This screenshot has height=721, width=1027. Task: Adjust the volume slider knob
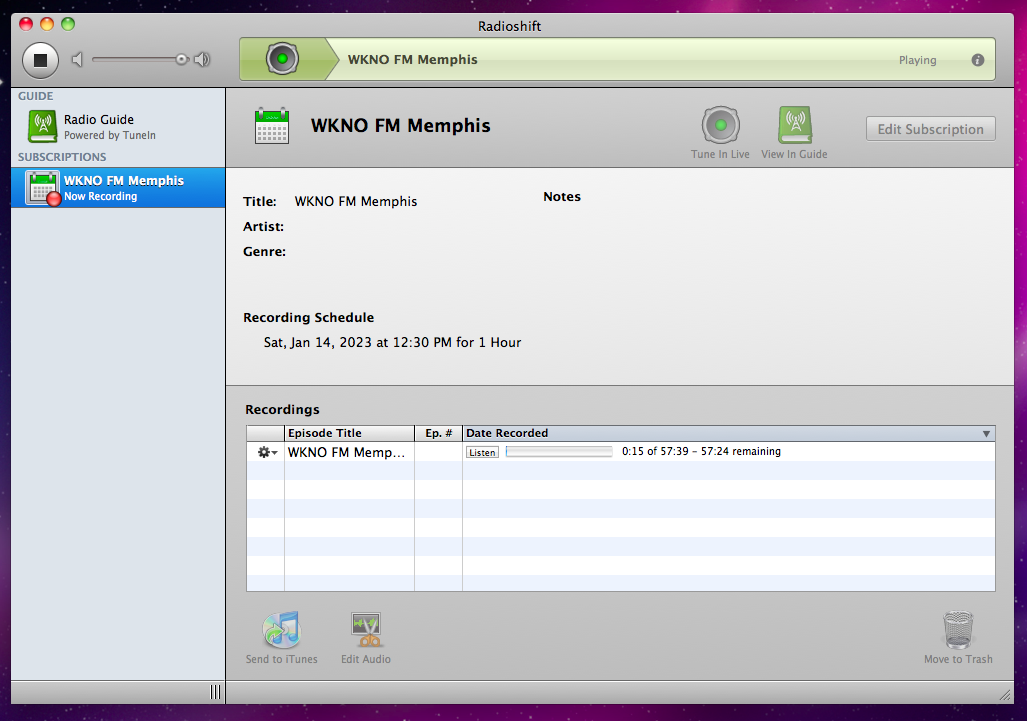tap(181, 60)
